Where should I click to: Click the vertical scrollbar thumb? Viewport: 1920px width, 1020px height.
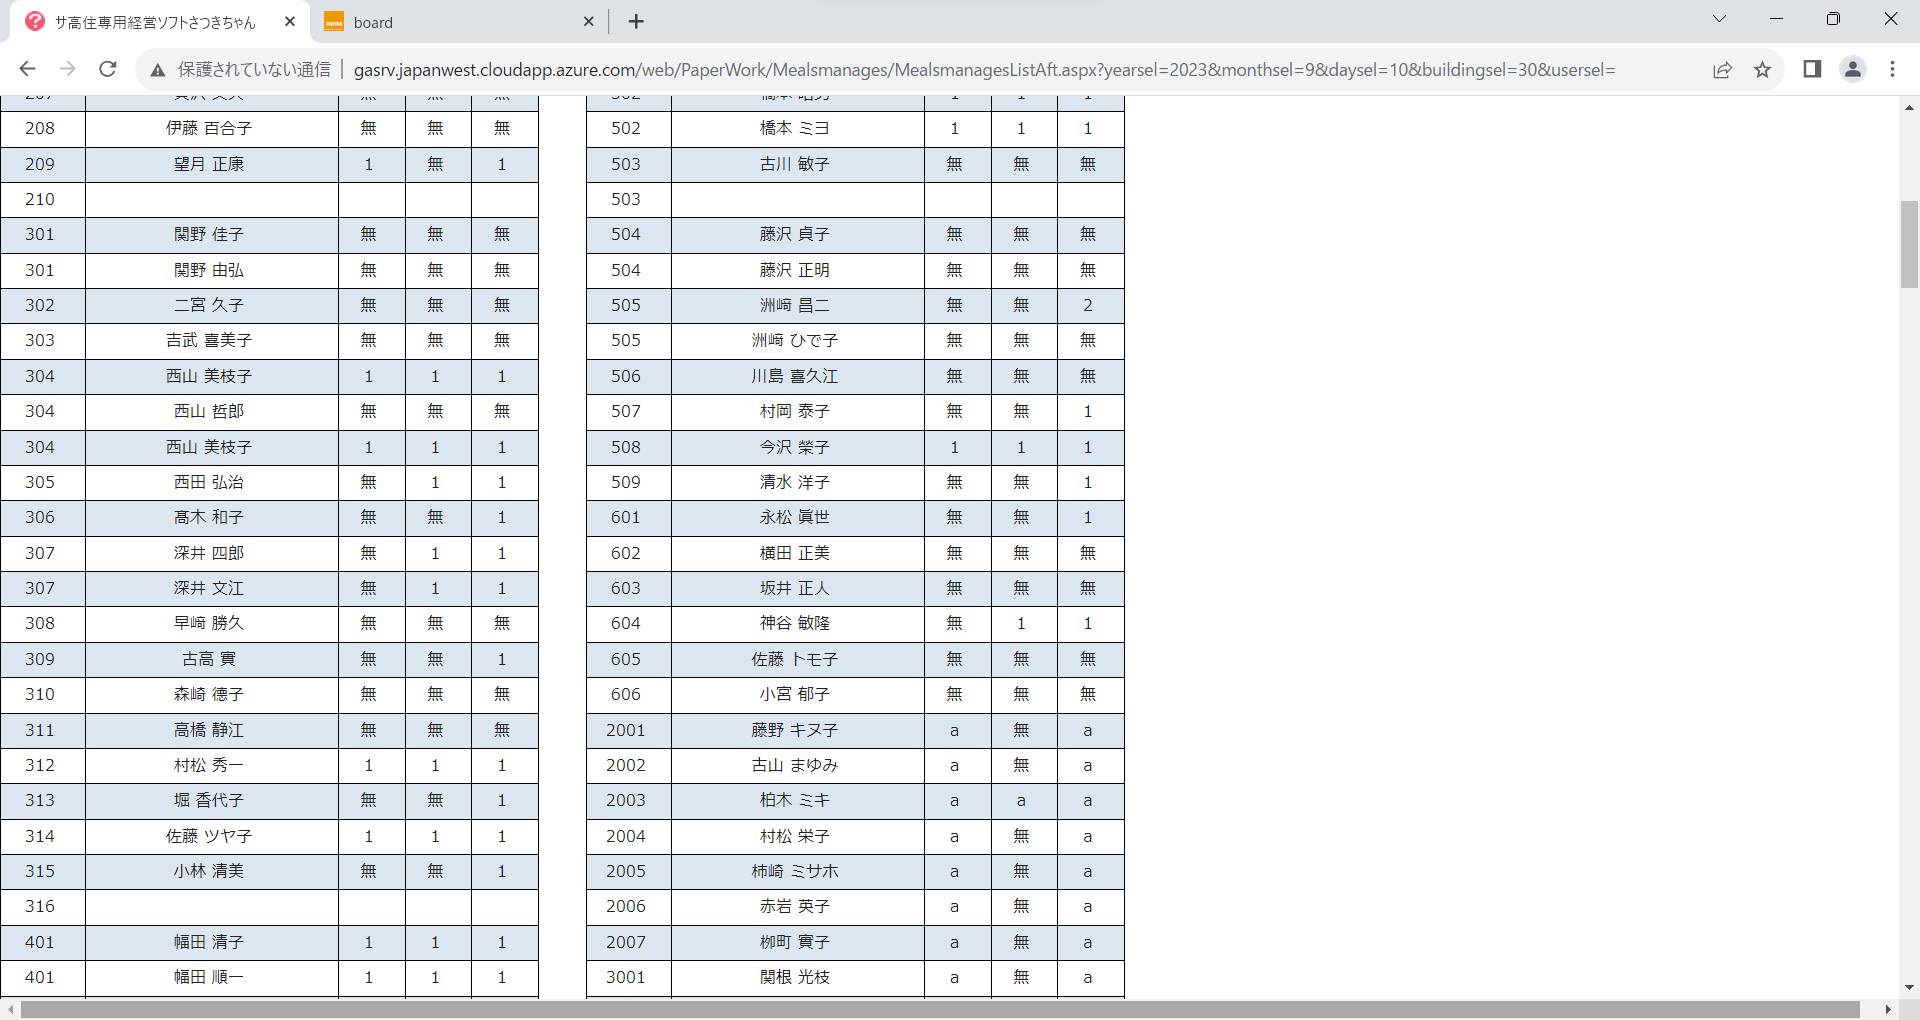point(1909,244)
